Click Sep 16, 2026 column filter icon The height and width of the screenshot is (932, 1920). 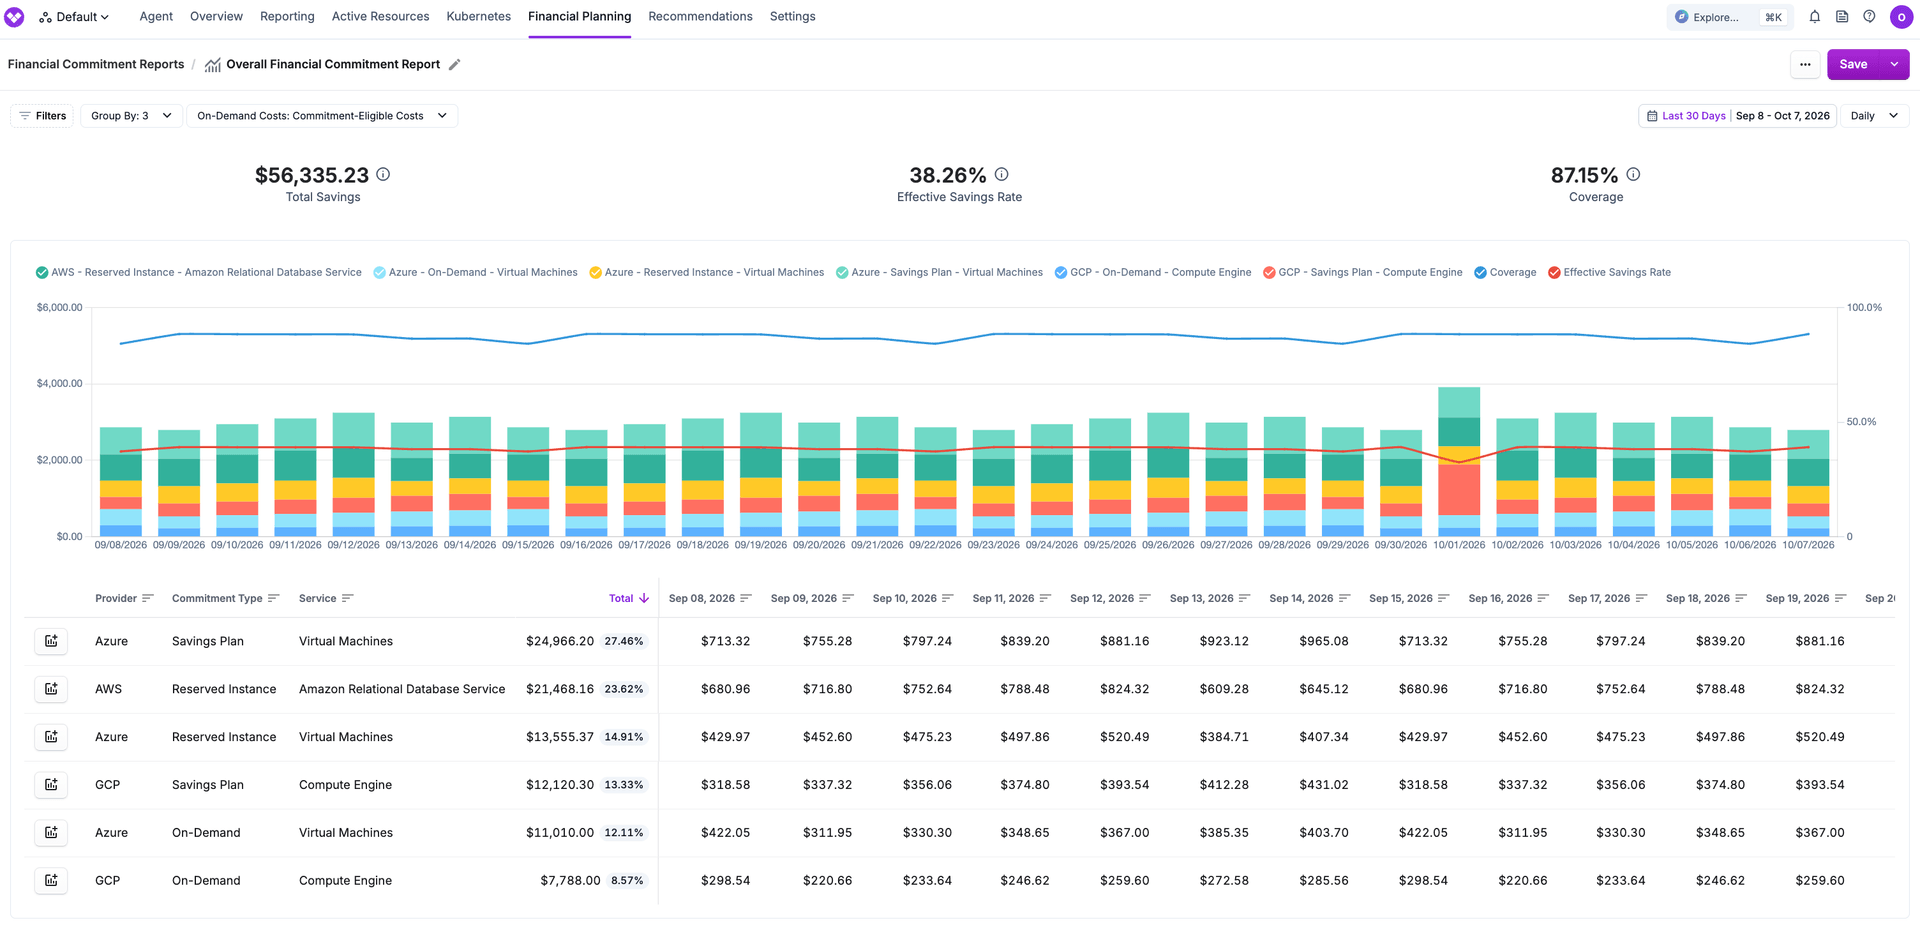[x=1543, y=599]
